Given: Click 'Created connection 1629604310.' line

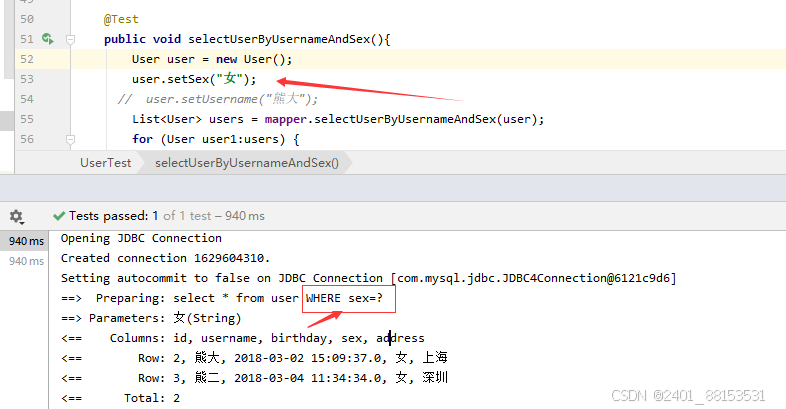Looking at the screenshot, I should [x=165, y=258].
